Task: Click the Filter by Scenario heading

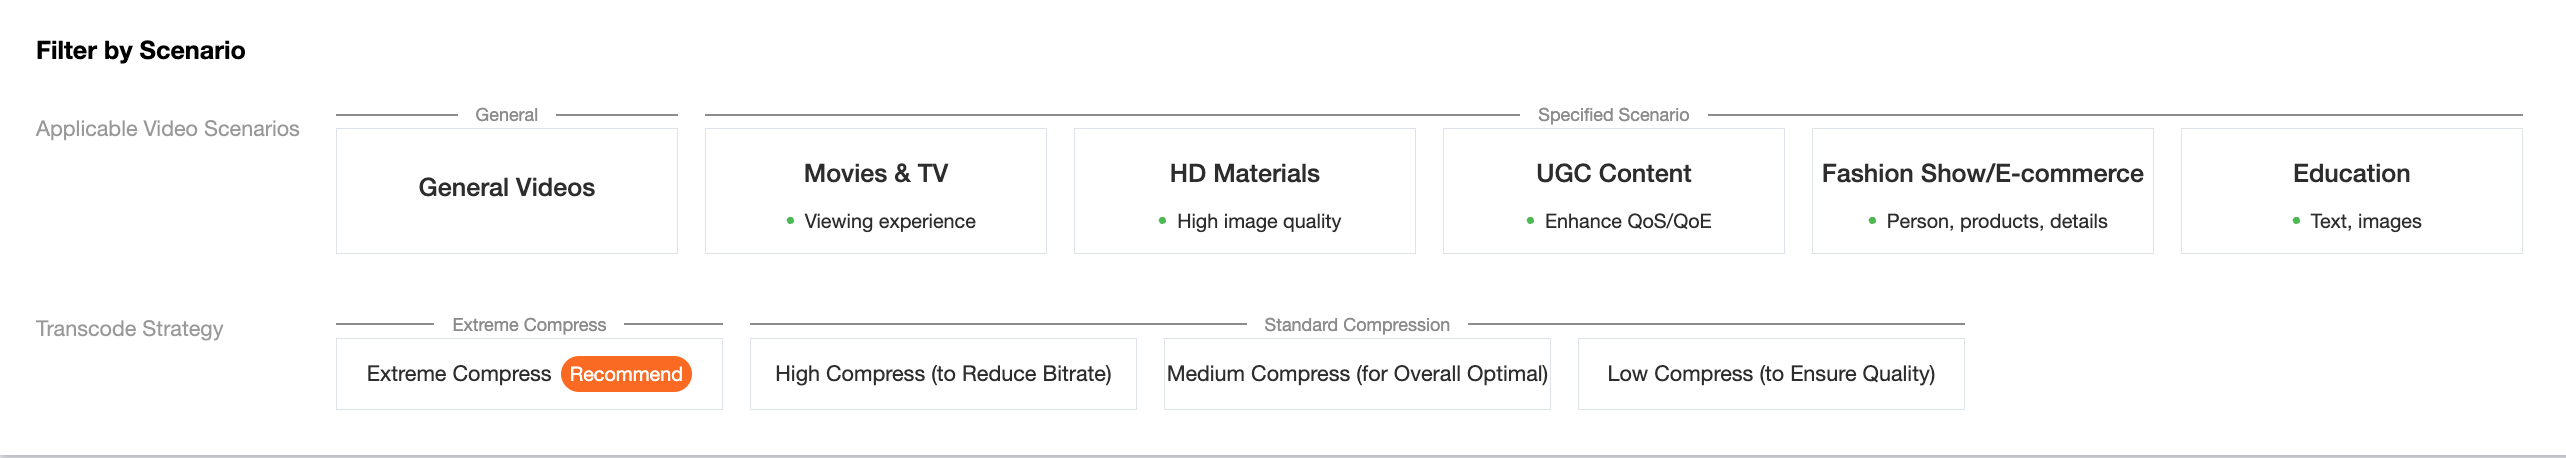Action: click(141, 50)
